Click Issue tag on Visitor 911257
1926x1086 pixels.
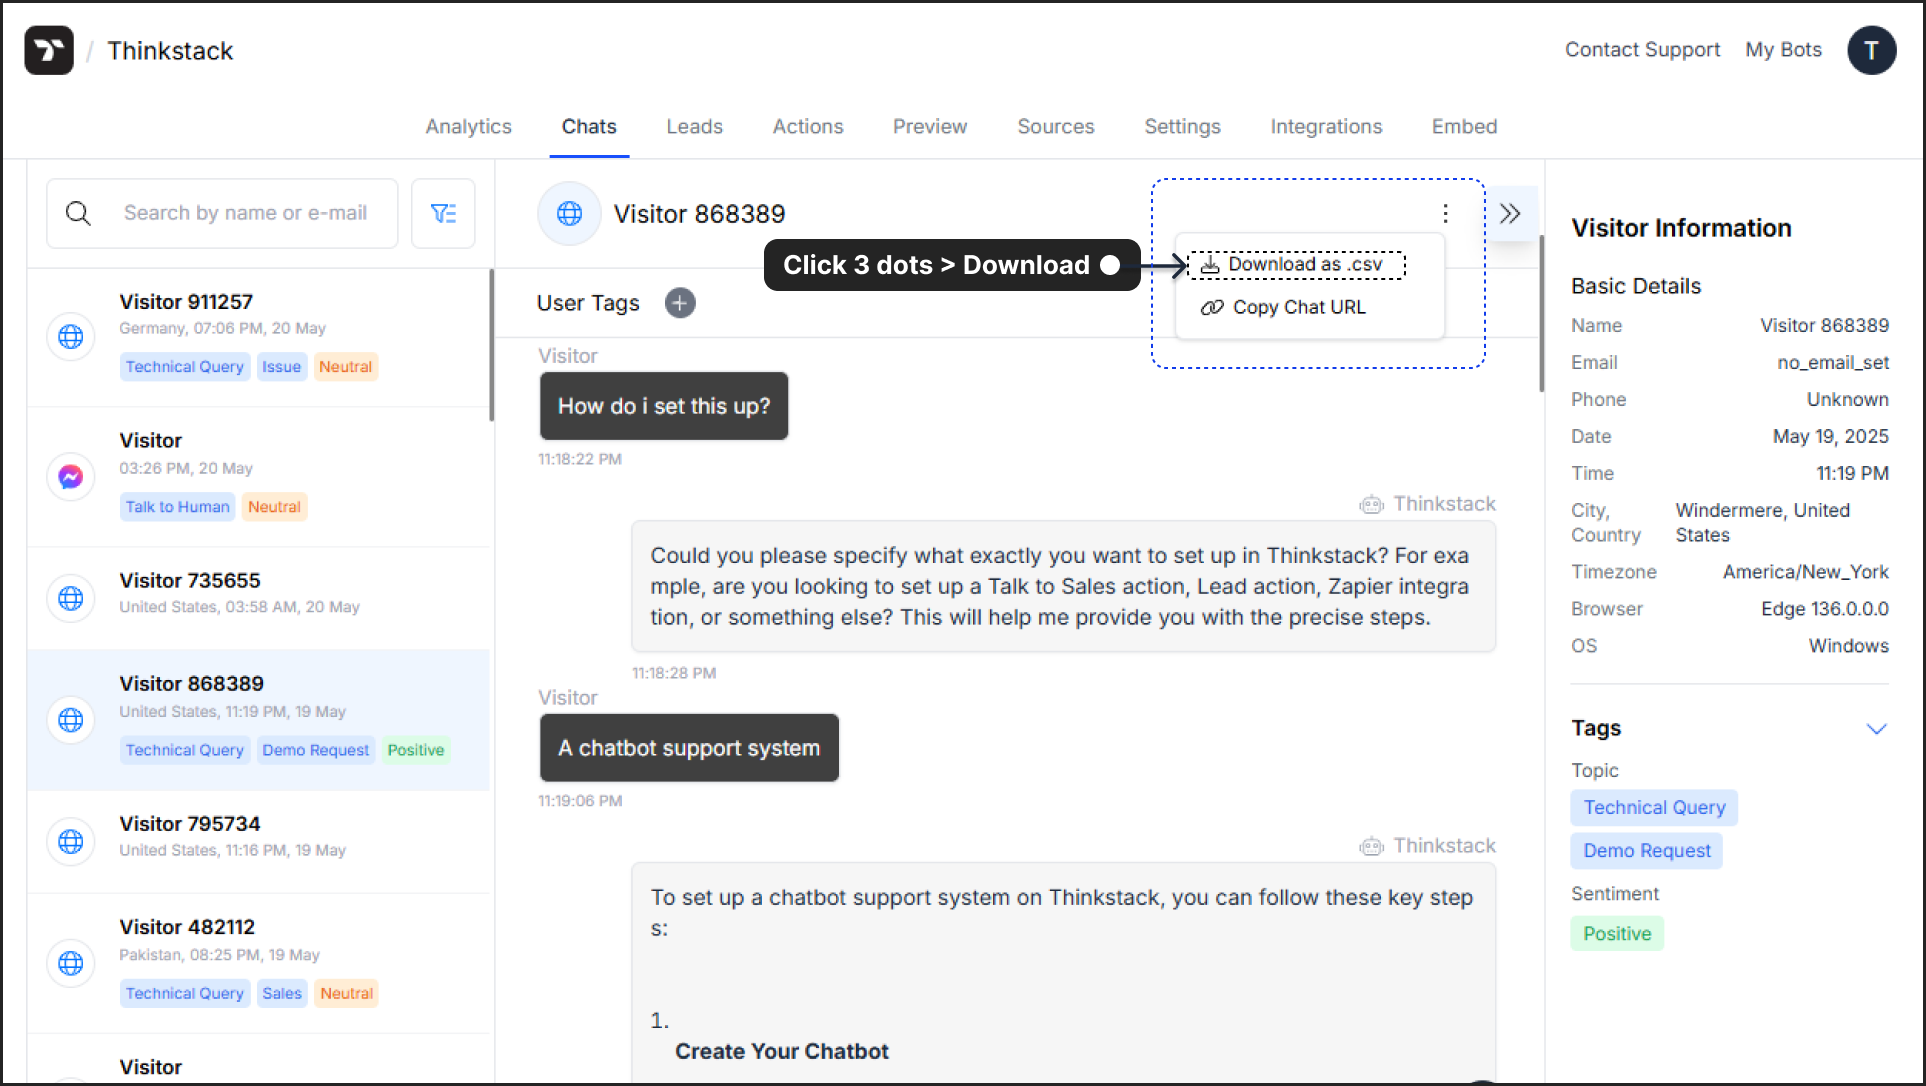[281, 367]
